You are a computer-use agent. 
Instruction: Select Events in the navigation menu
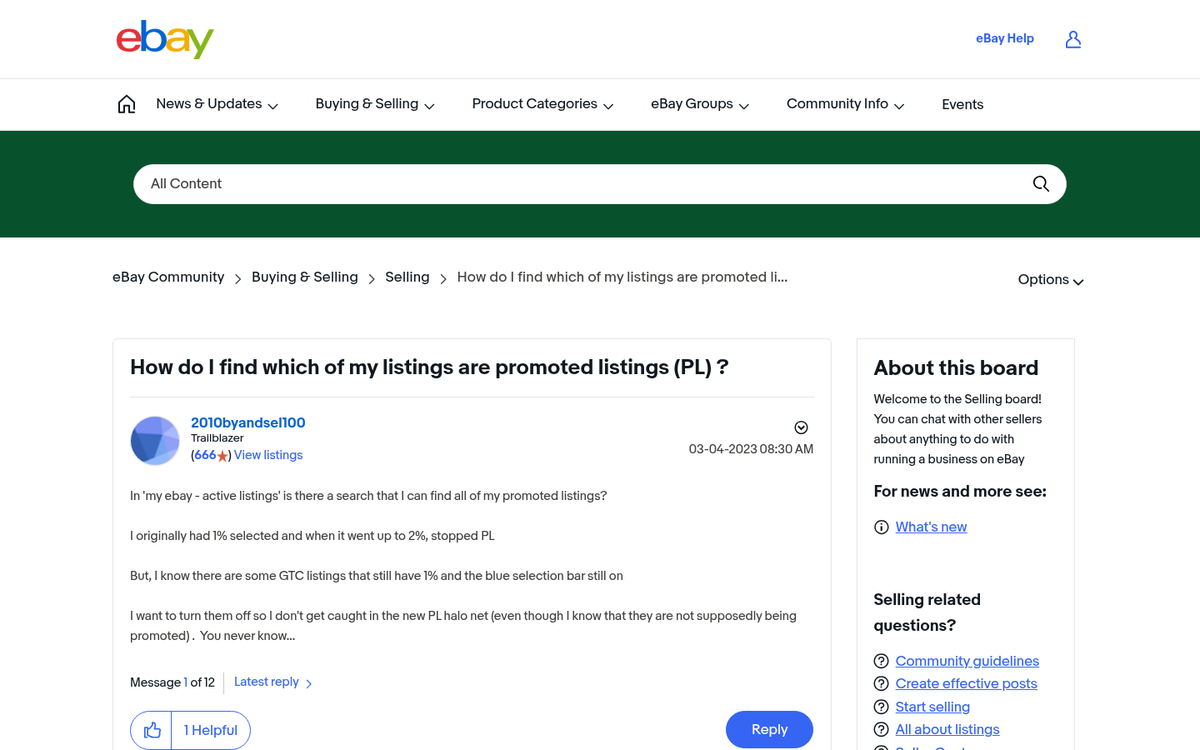click(962, 104)
